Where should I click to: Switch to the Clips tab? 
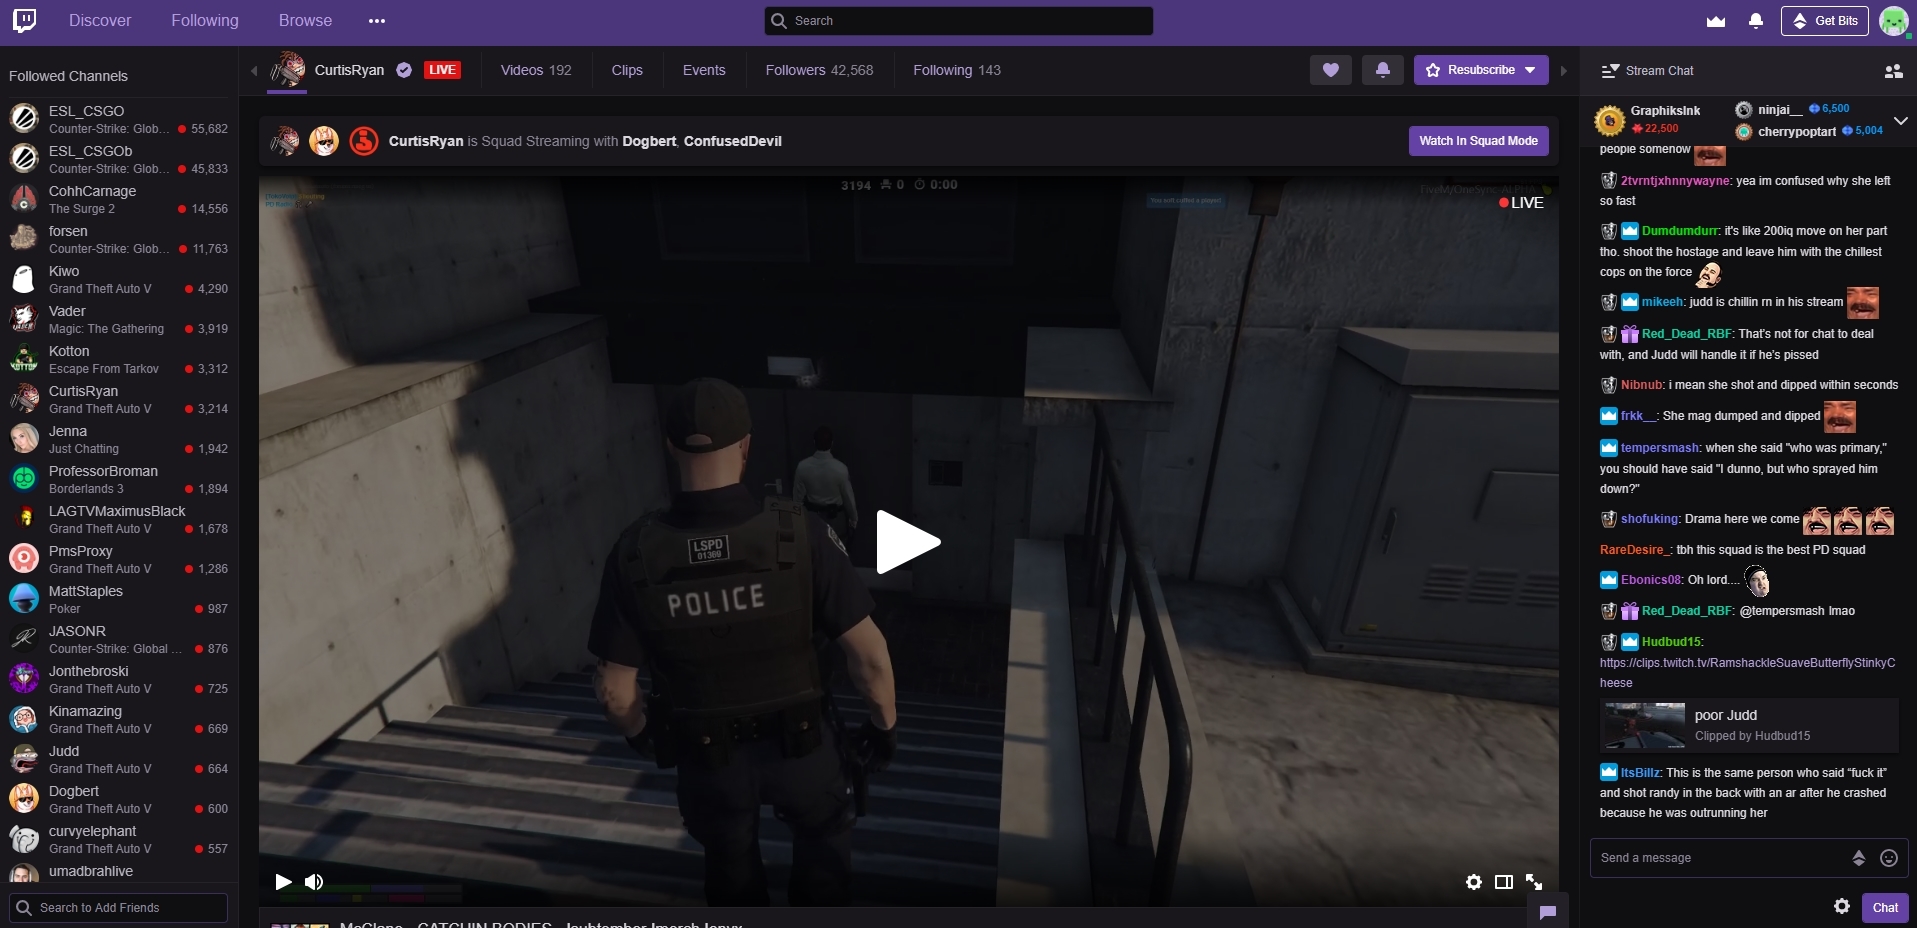(627, 70)
